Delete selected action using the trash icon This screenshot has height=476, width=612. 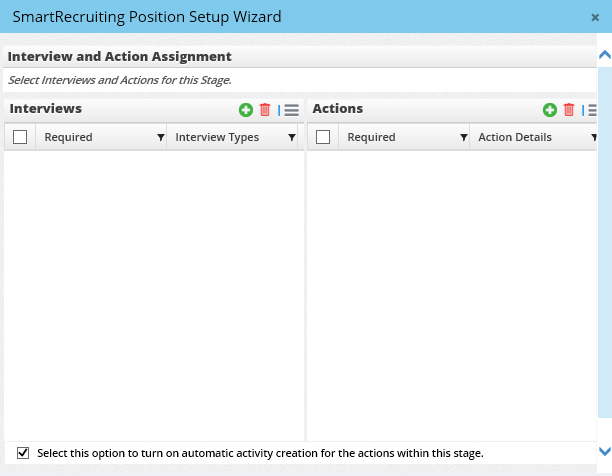(569, 110)
